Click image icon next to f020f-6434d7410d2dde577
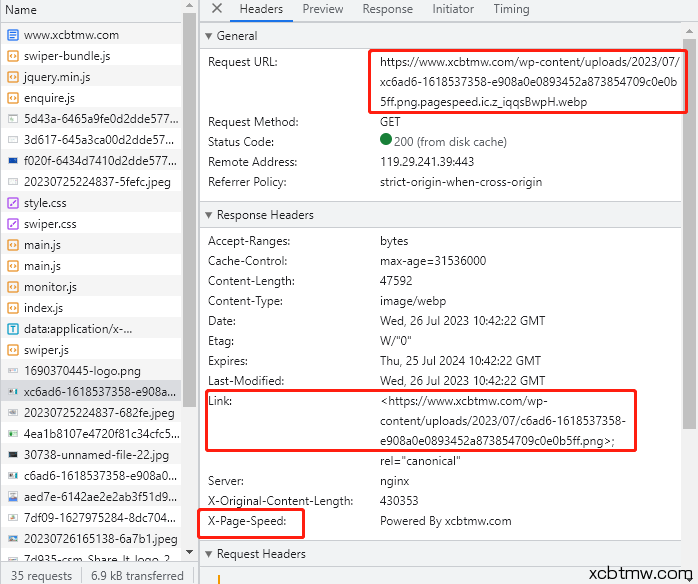The image size is (698, 584). [x=13, y=161]
